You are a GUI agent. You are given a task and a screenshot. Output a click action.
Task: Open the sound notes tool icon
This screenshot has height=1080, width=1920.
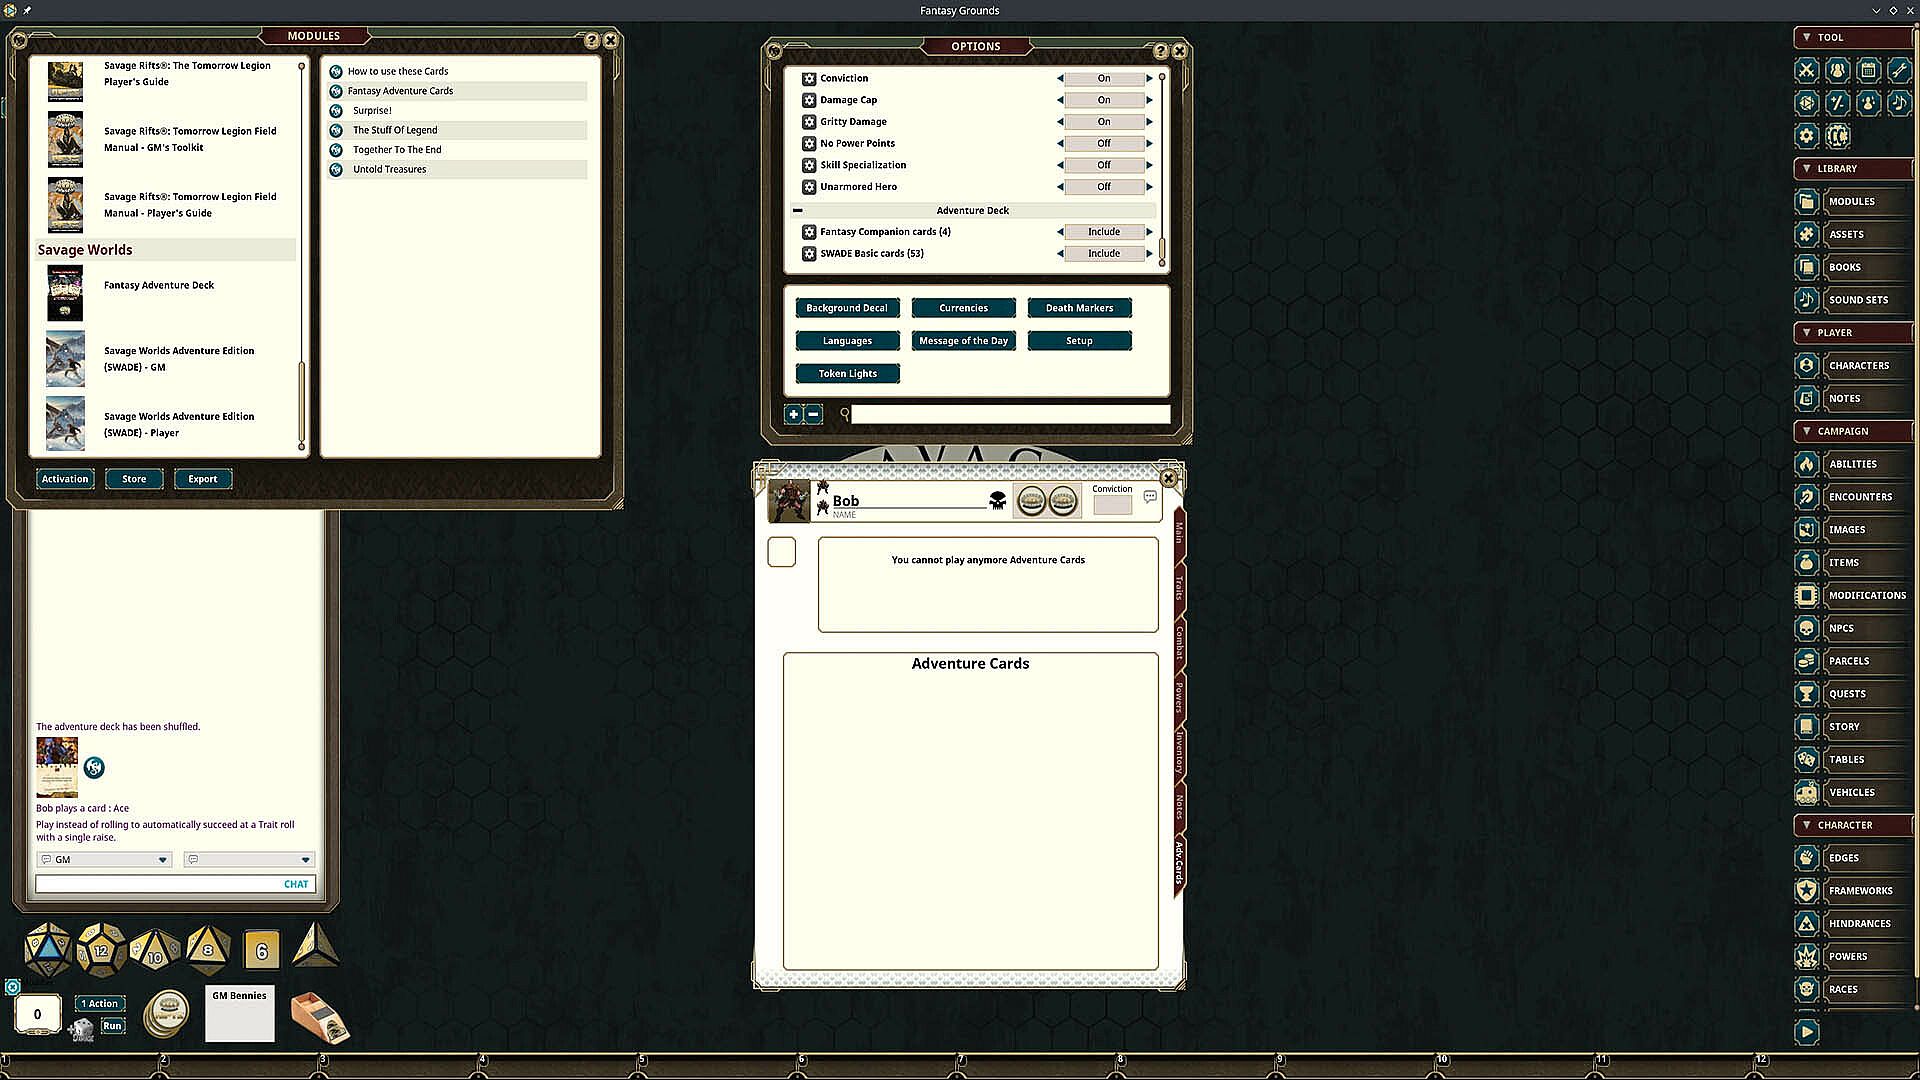(1898, 102)
